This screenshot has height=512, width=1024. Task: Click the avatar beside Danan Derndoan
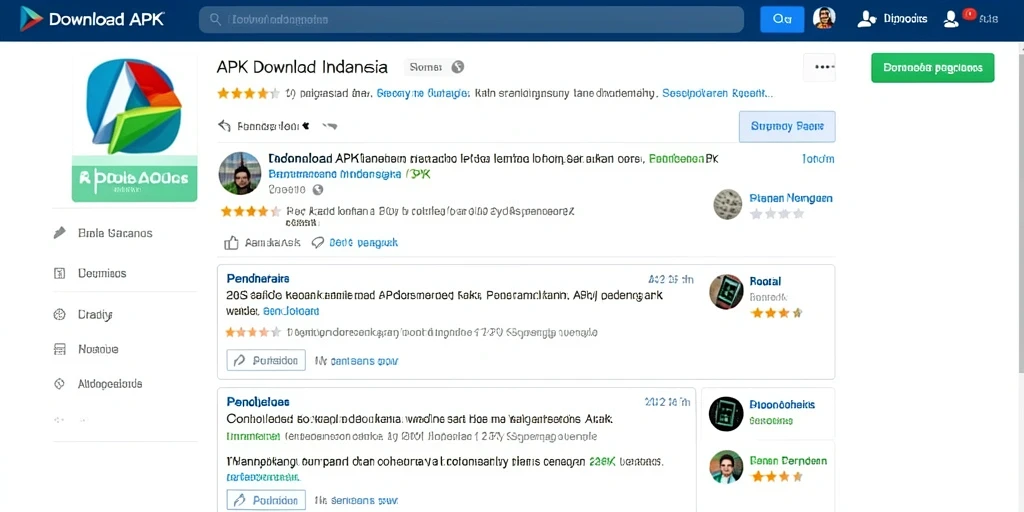click(726, 467)
